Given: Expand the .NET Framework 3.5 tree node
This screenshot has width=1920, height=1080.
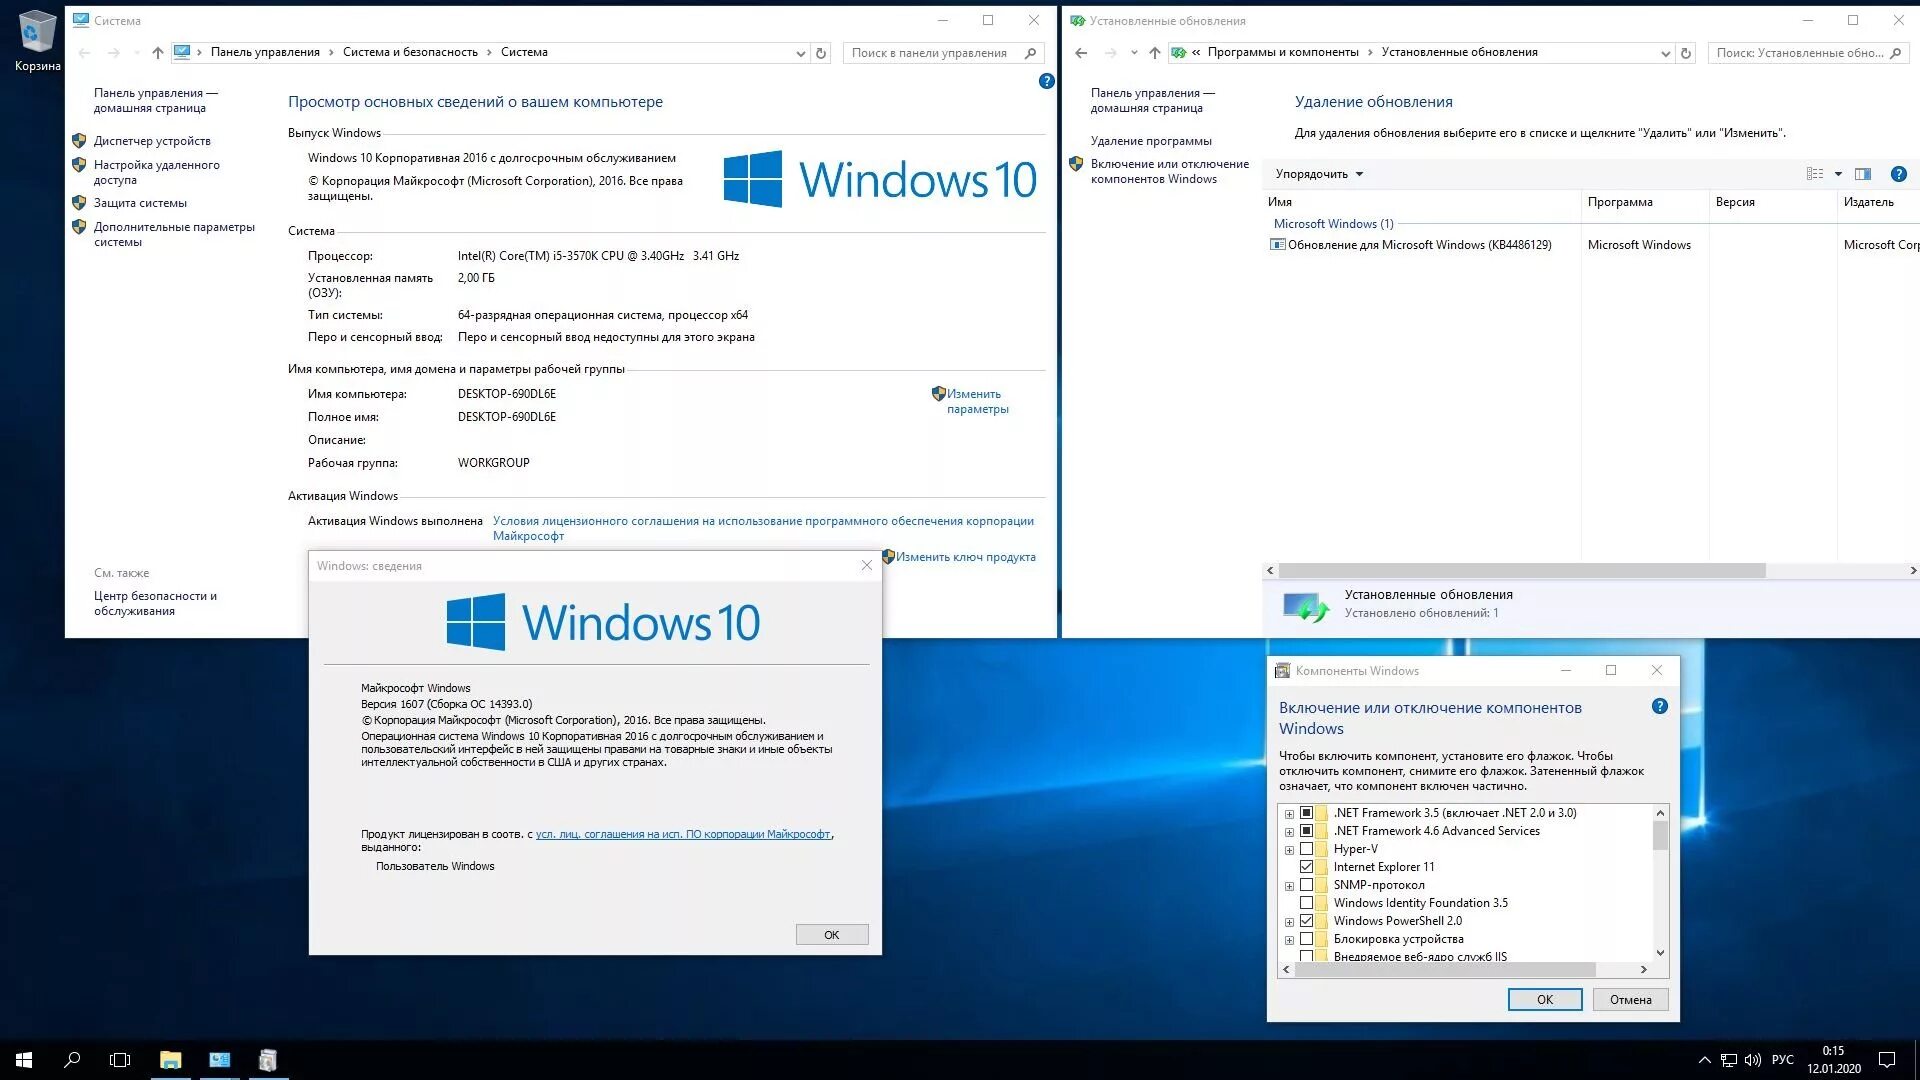Looking at the screenshot, I should pos(1289,814).
